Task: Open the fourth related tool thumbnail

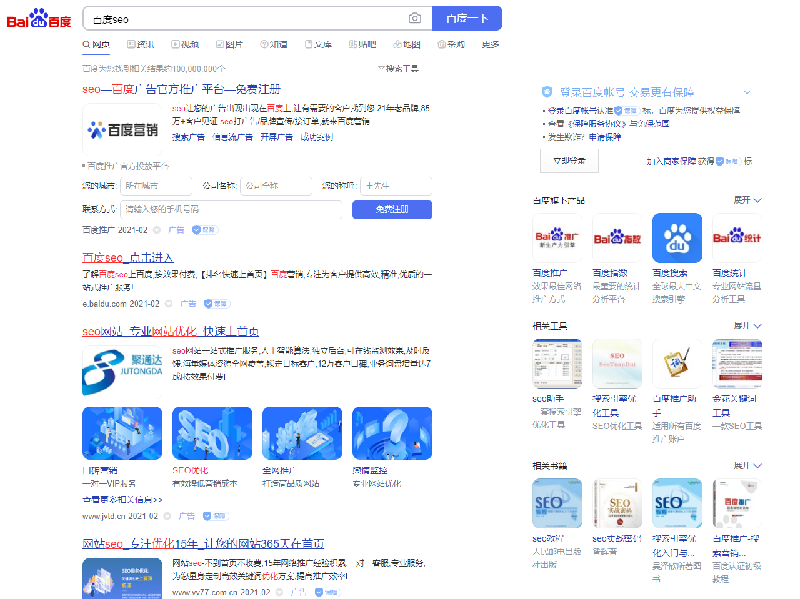Action: pos(737,363)
